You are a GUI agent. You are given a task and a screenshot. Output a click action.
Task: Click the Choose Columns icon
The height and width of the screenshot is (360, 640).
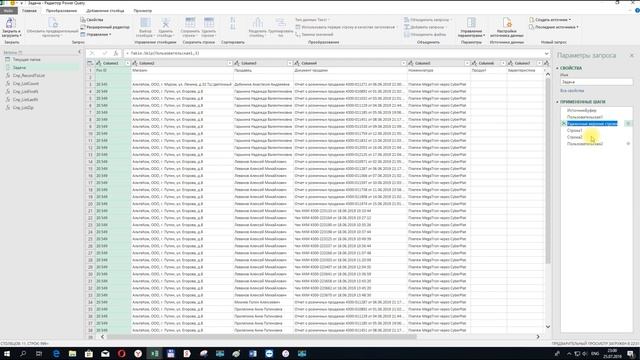(x=145, y=23)
